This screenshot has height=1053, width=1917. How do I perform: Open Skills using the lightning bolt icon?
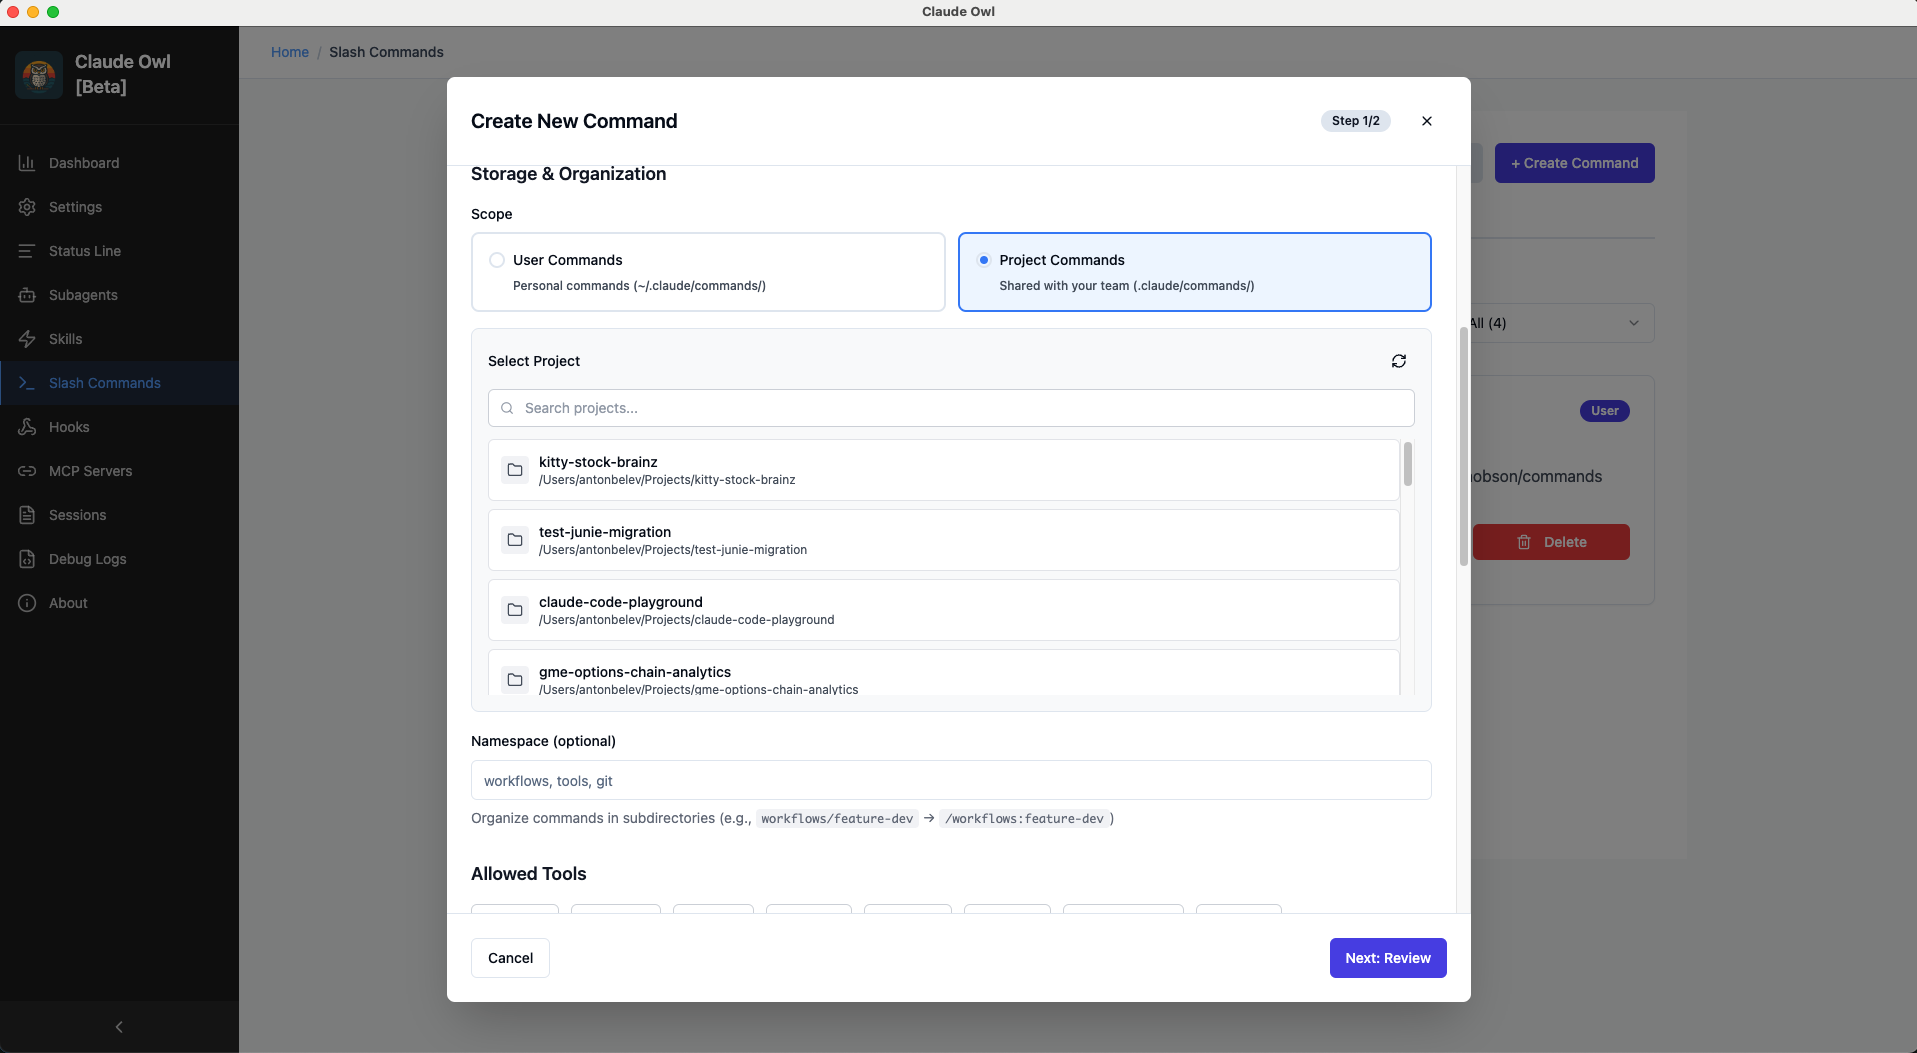28,339
